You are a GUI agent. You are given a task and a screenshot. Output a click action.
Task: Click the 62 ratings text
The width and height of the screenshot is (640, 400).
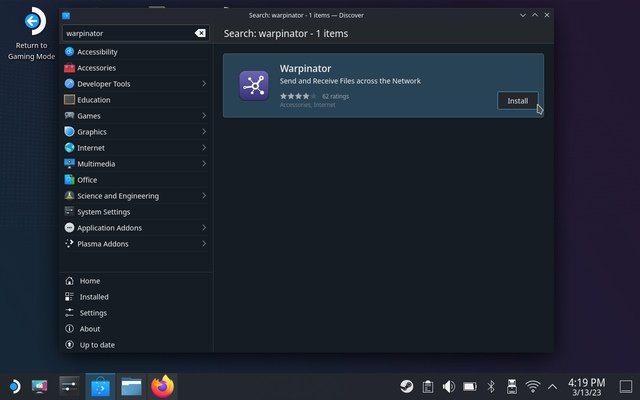tap(336, 96)
